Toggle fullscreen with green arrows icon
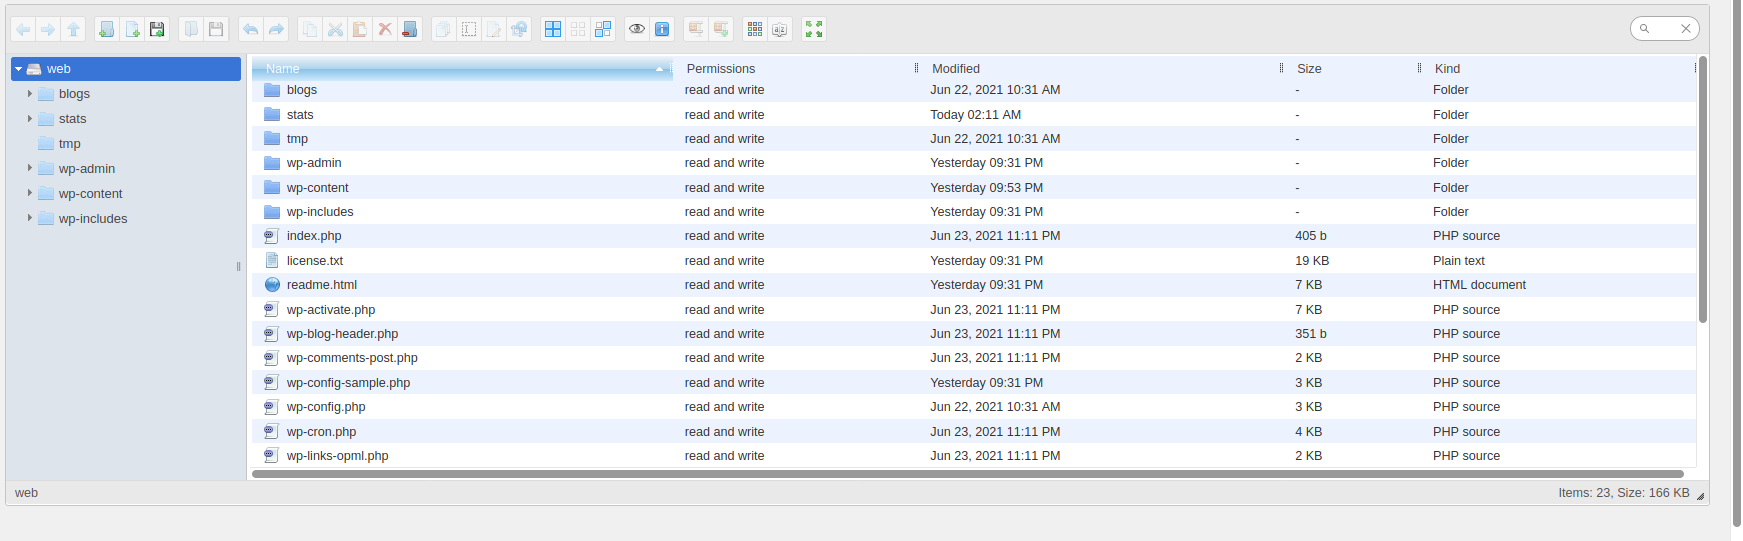Viewport: 1743px width, 541px height. coord(814,29)
